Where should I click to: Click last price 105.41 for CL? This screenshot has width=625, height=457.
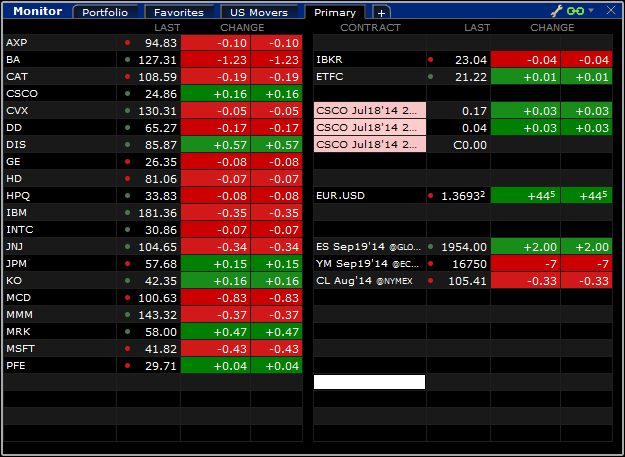click(467, 281)
